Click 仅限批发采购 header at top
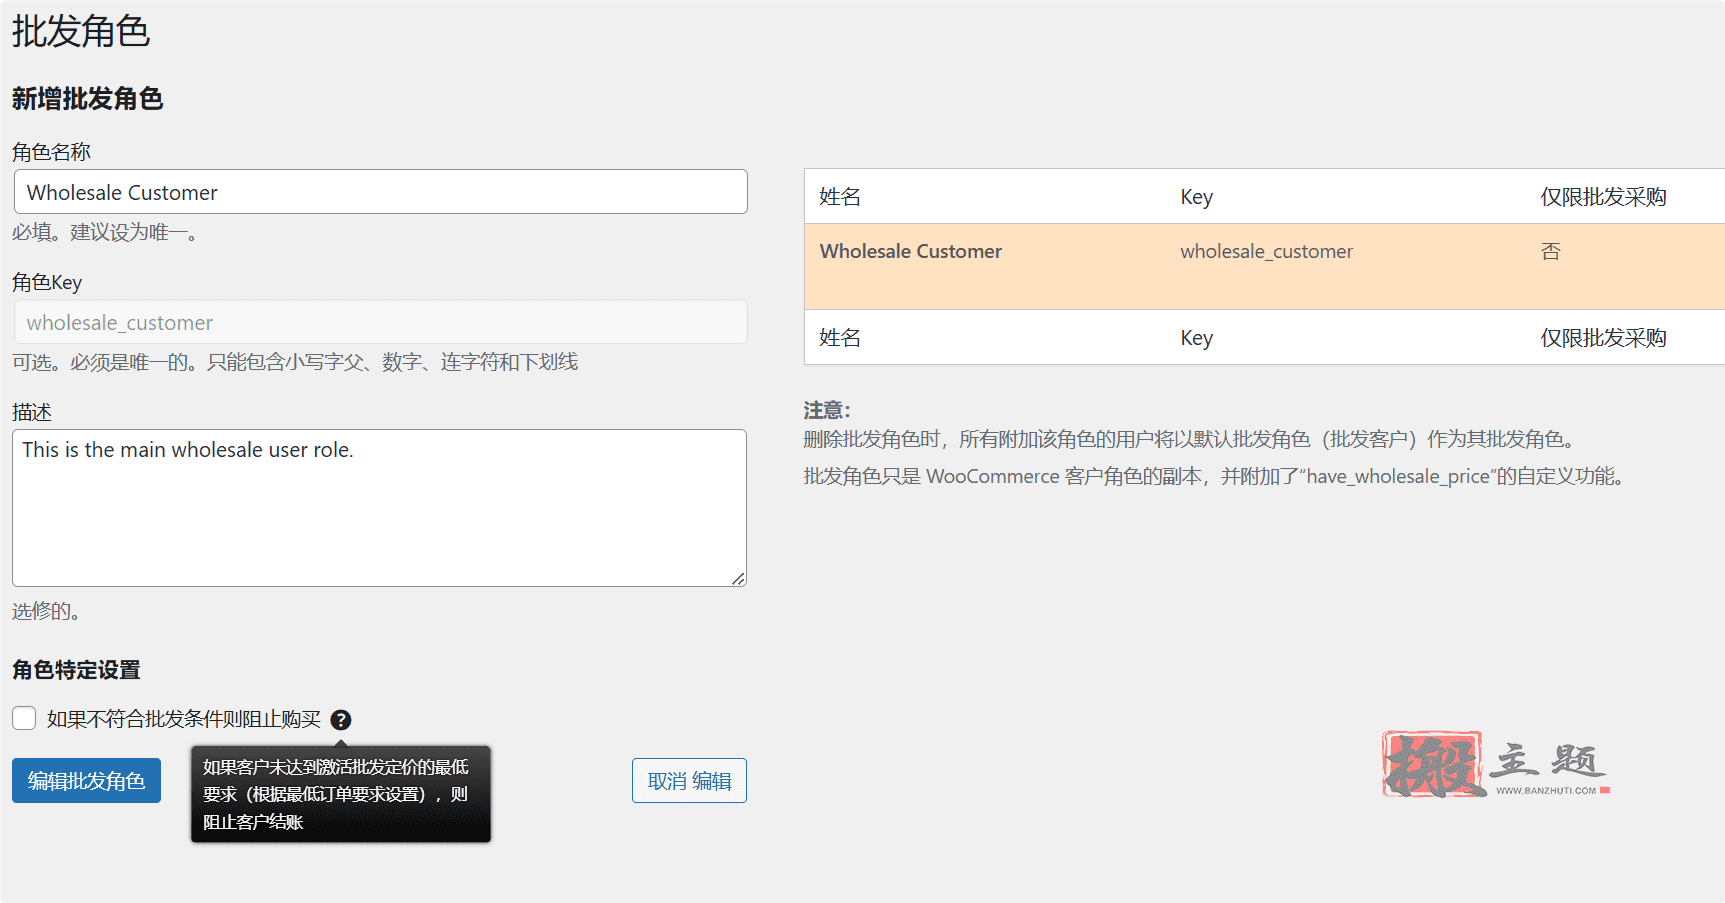The image size is (1725, 903). pyautogui.click(x=1603, y=197)
